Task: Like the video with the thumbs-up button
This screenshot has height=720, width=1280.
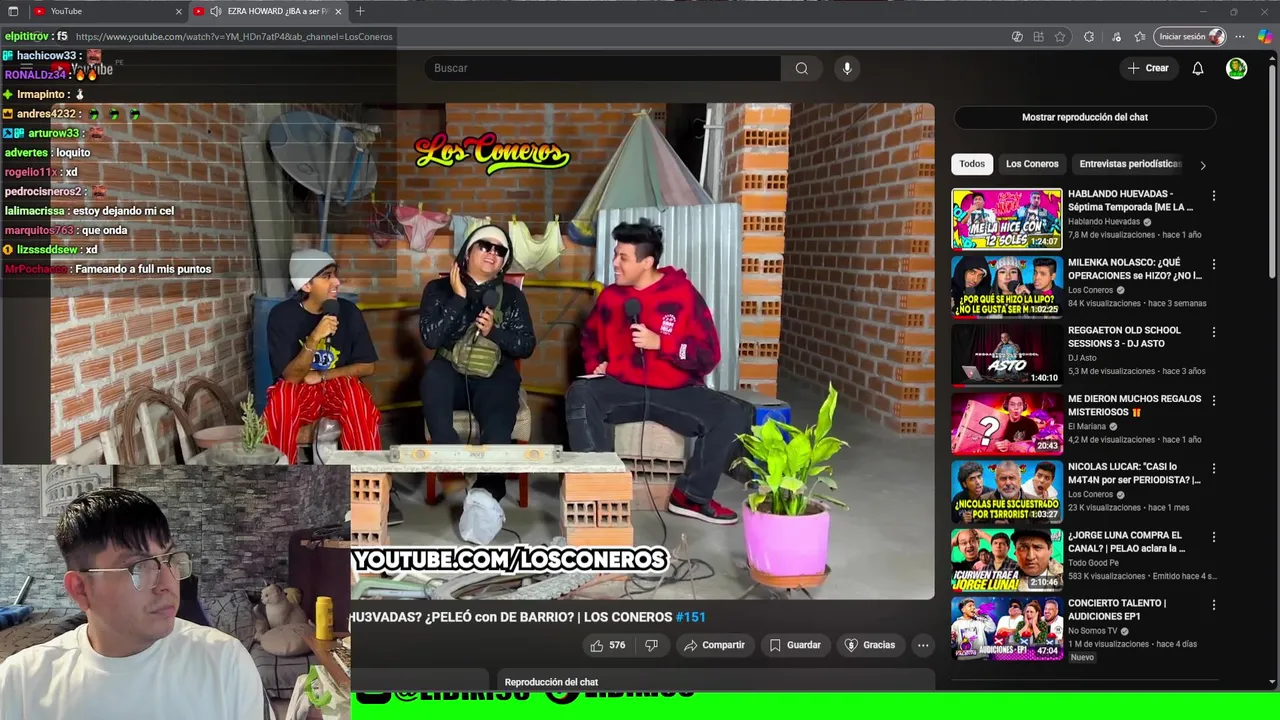Action: click(607, 645)
